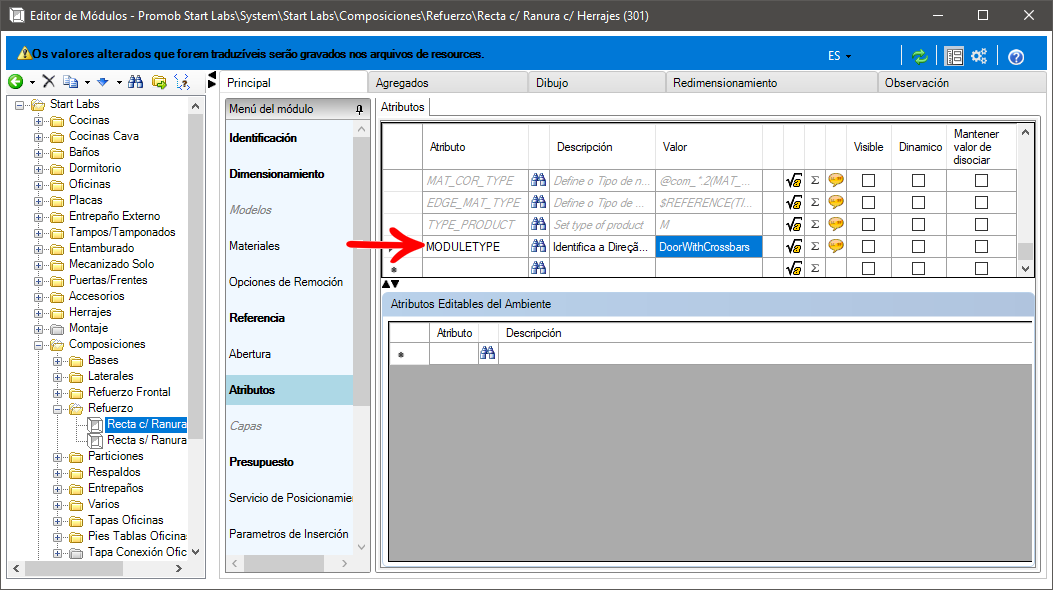Click binoculars icon in TYPE_PRODUCT row

[x=539, y=224]
